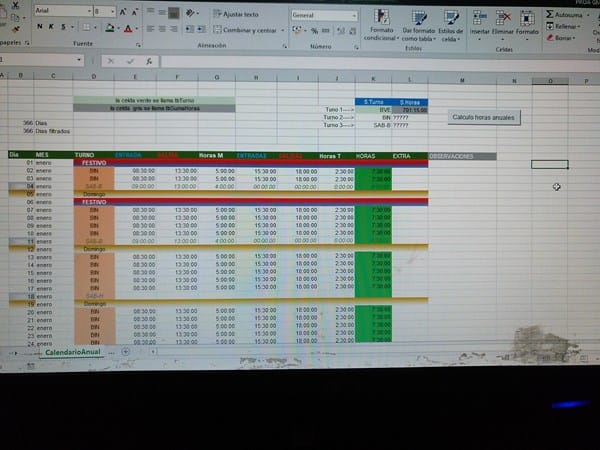The image size is (600, 450).
Task: Increase decimal places icon
Action: (341, 31)
